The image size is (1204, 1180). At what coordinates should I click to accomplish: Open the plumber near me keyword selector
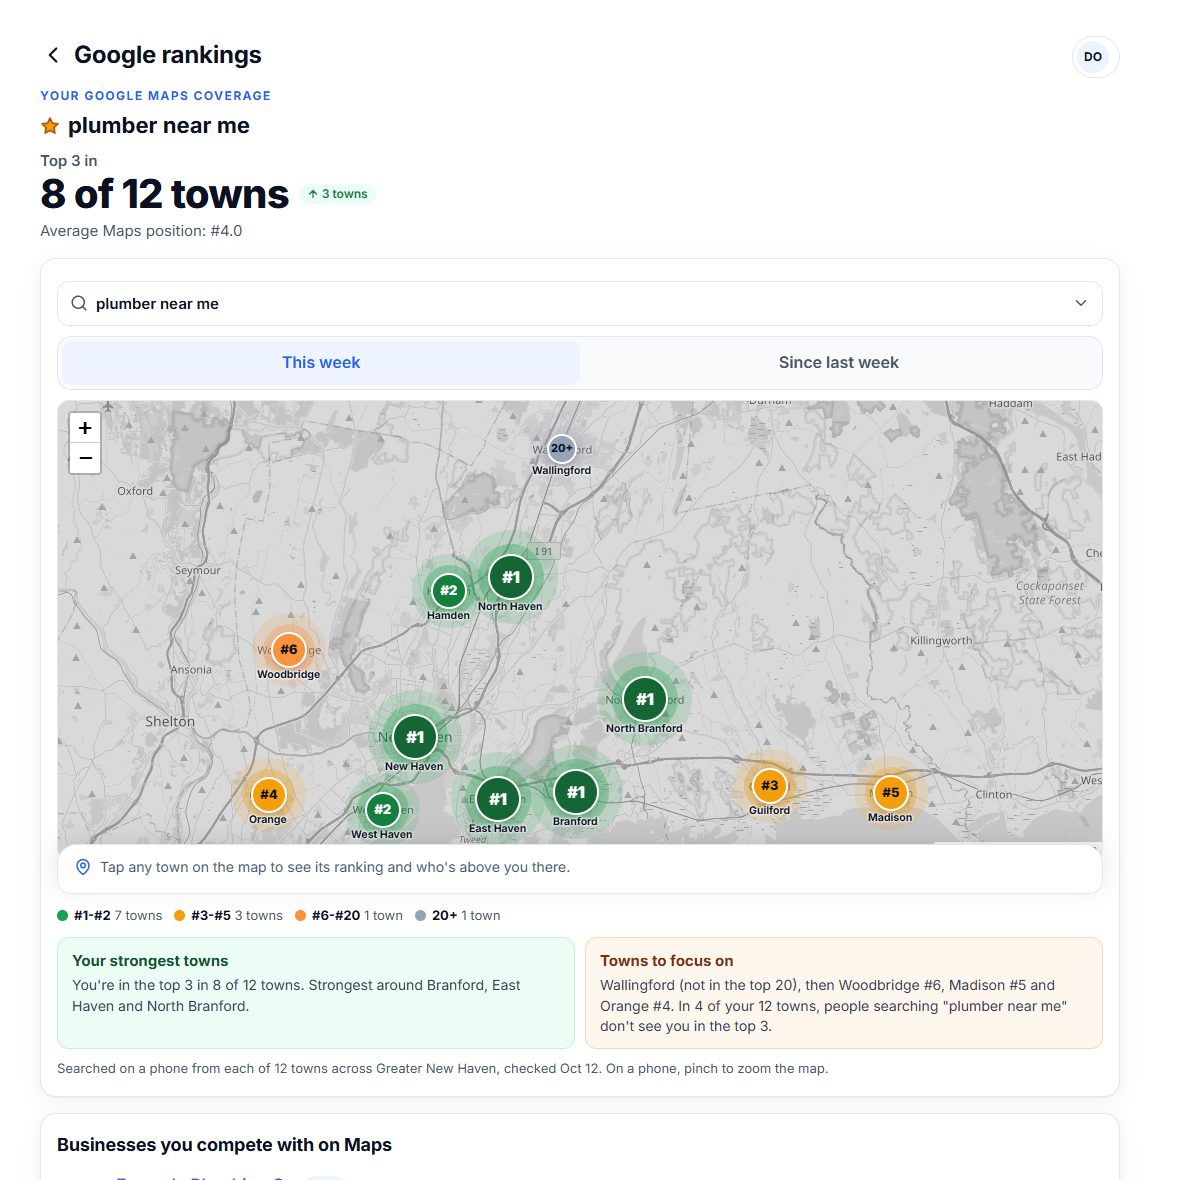pos(580,303)
